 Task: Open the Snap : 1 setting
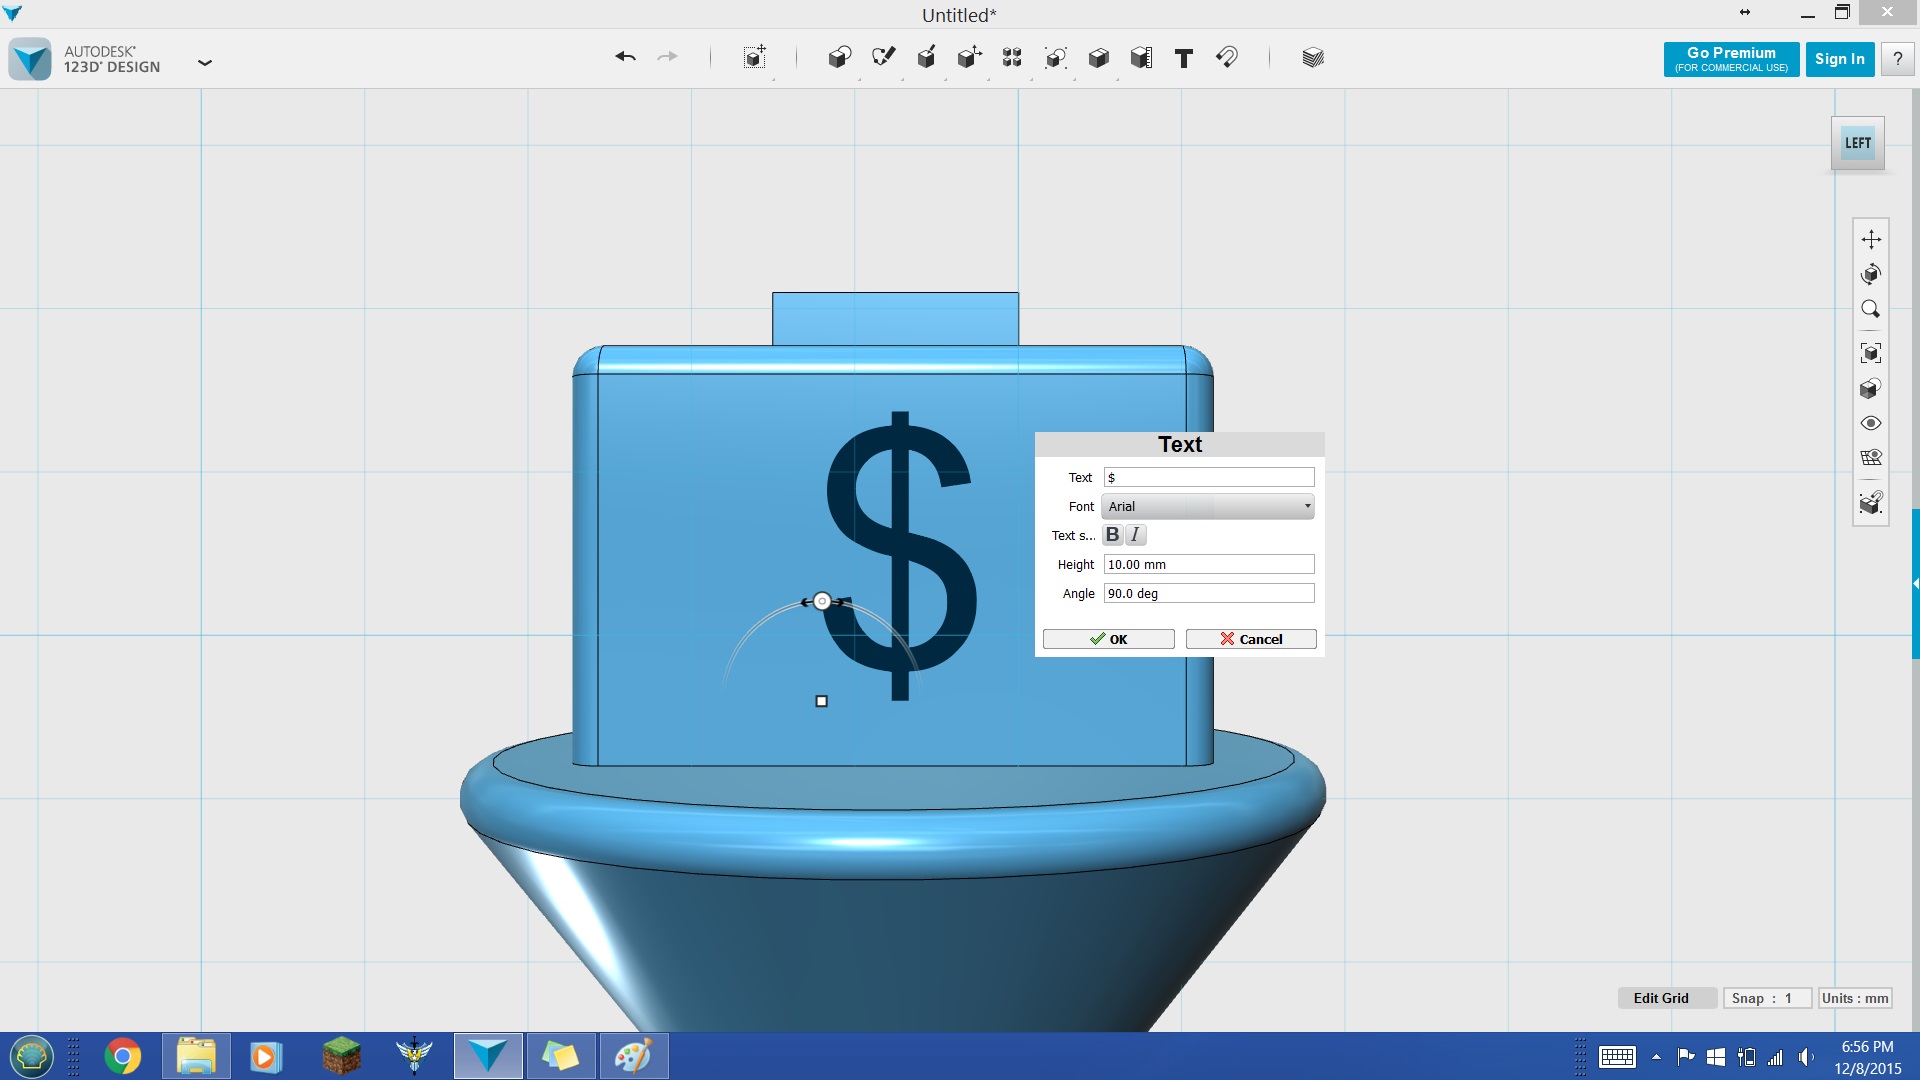click(x=1767, y=998)
